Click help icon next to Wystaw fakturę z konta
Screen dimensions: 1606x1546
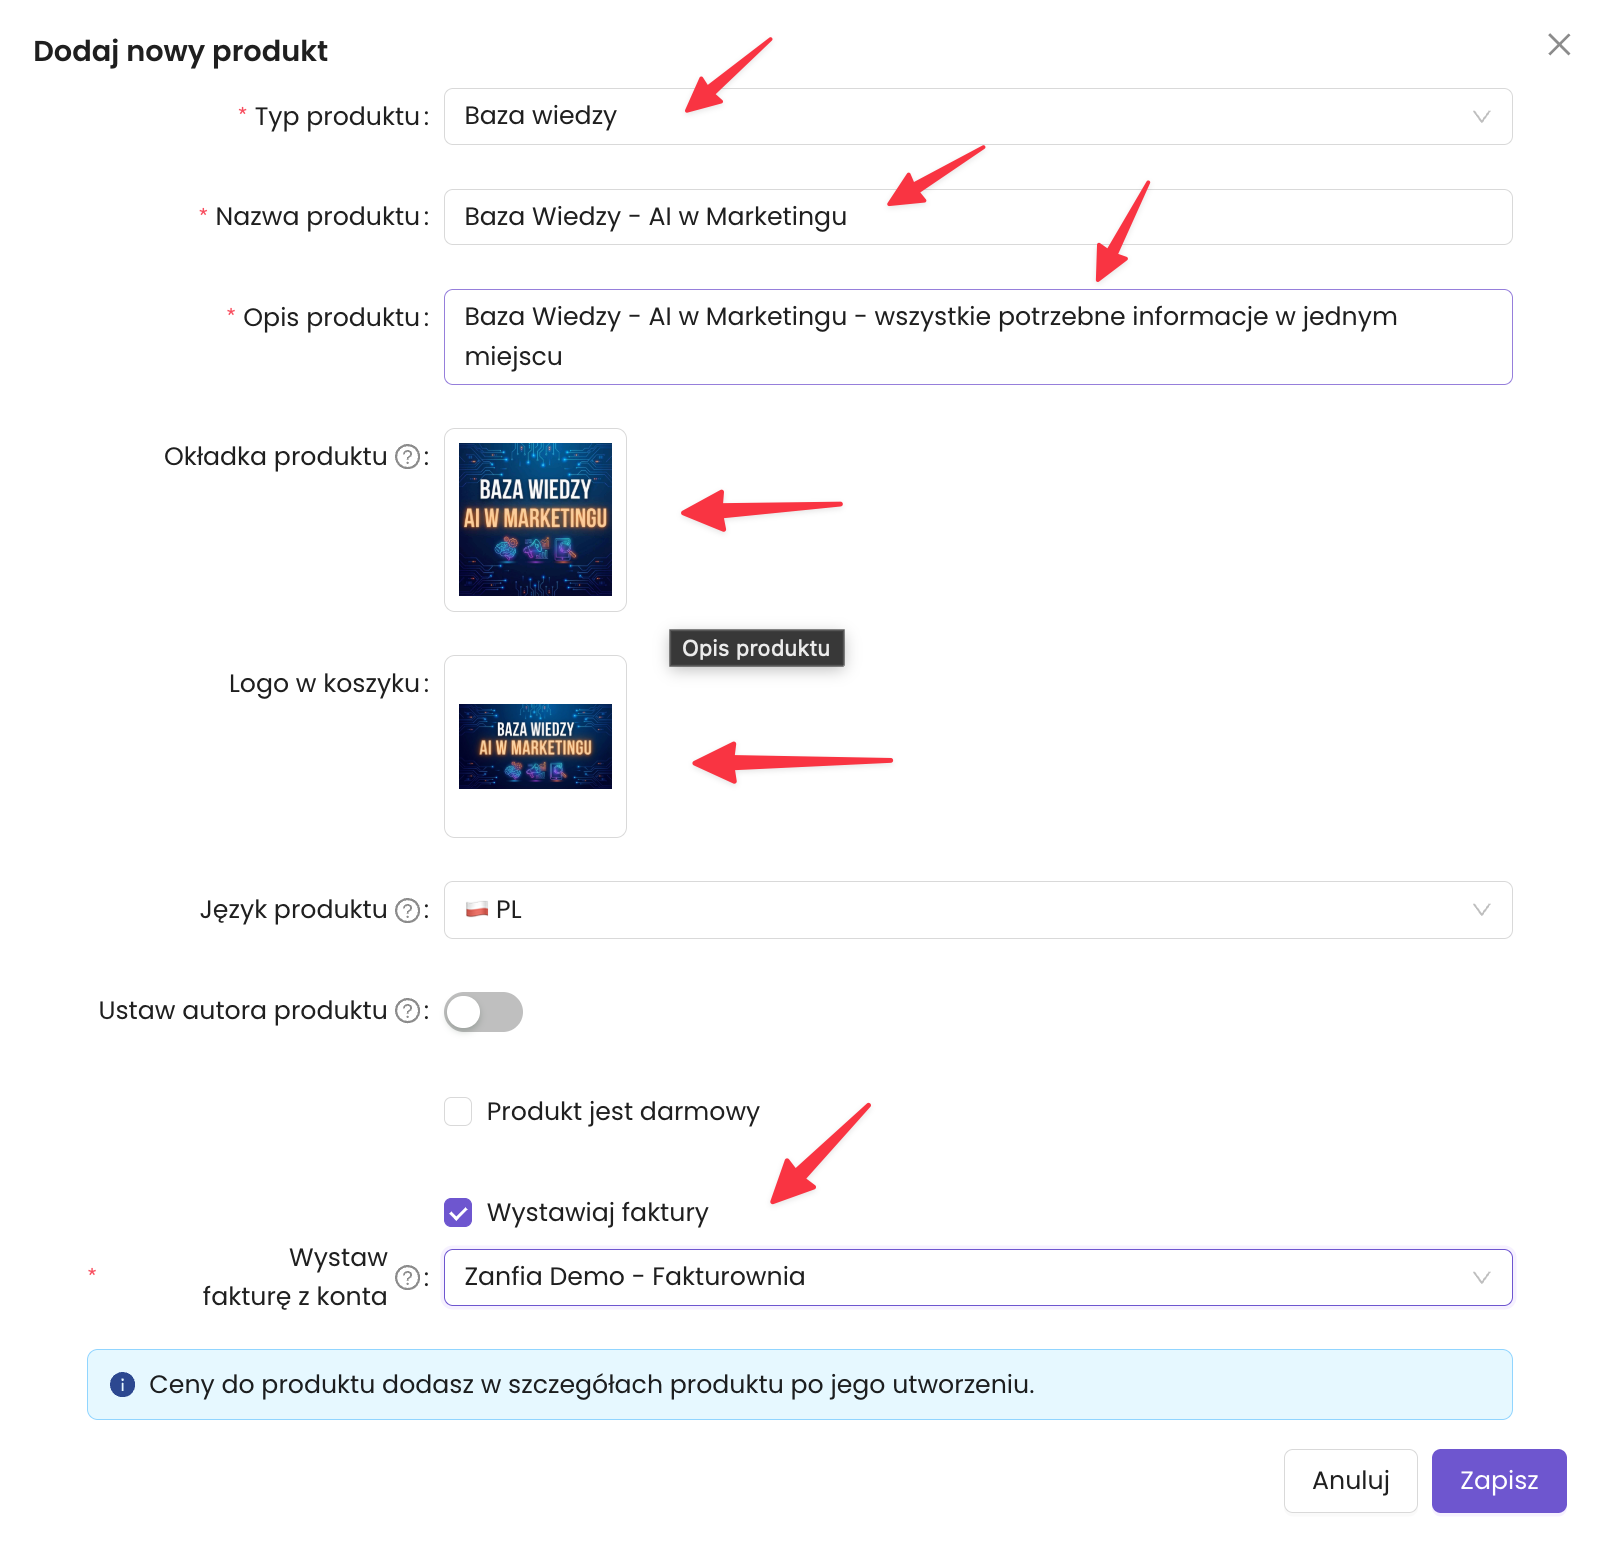(407, 1277)
